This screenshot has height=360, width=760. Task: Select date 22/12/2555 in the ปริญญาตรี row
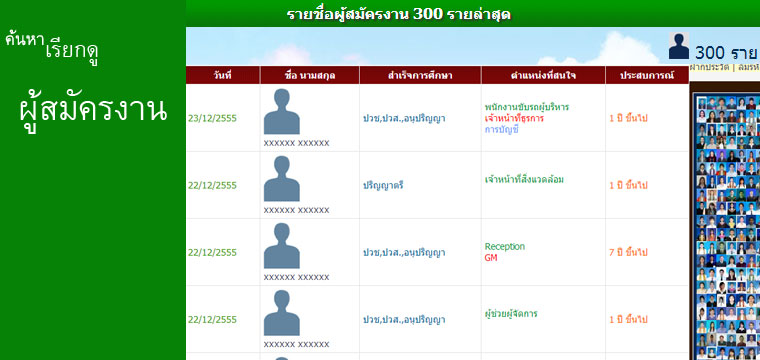click(x=212, y=186)
